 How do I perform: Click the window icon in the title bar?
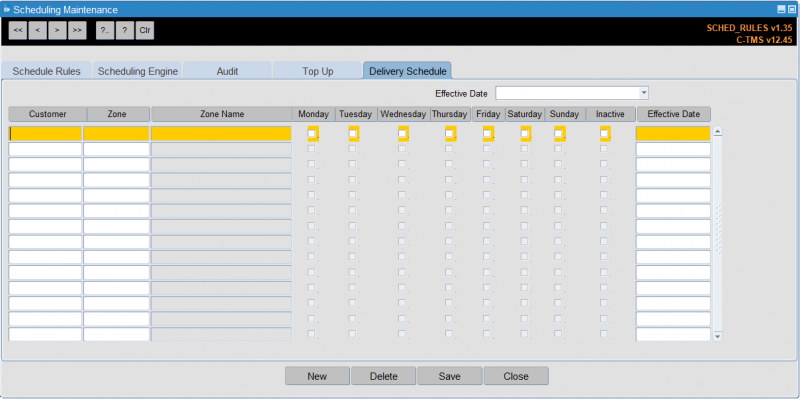coord(7,10)
